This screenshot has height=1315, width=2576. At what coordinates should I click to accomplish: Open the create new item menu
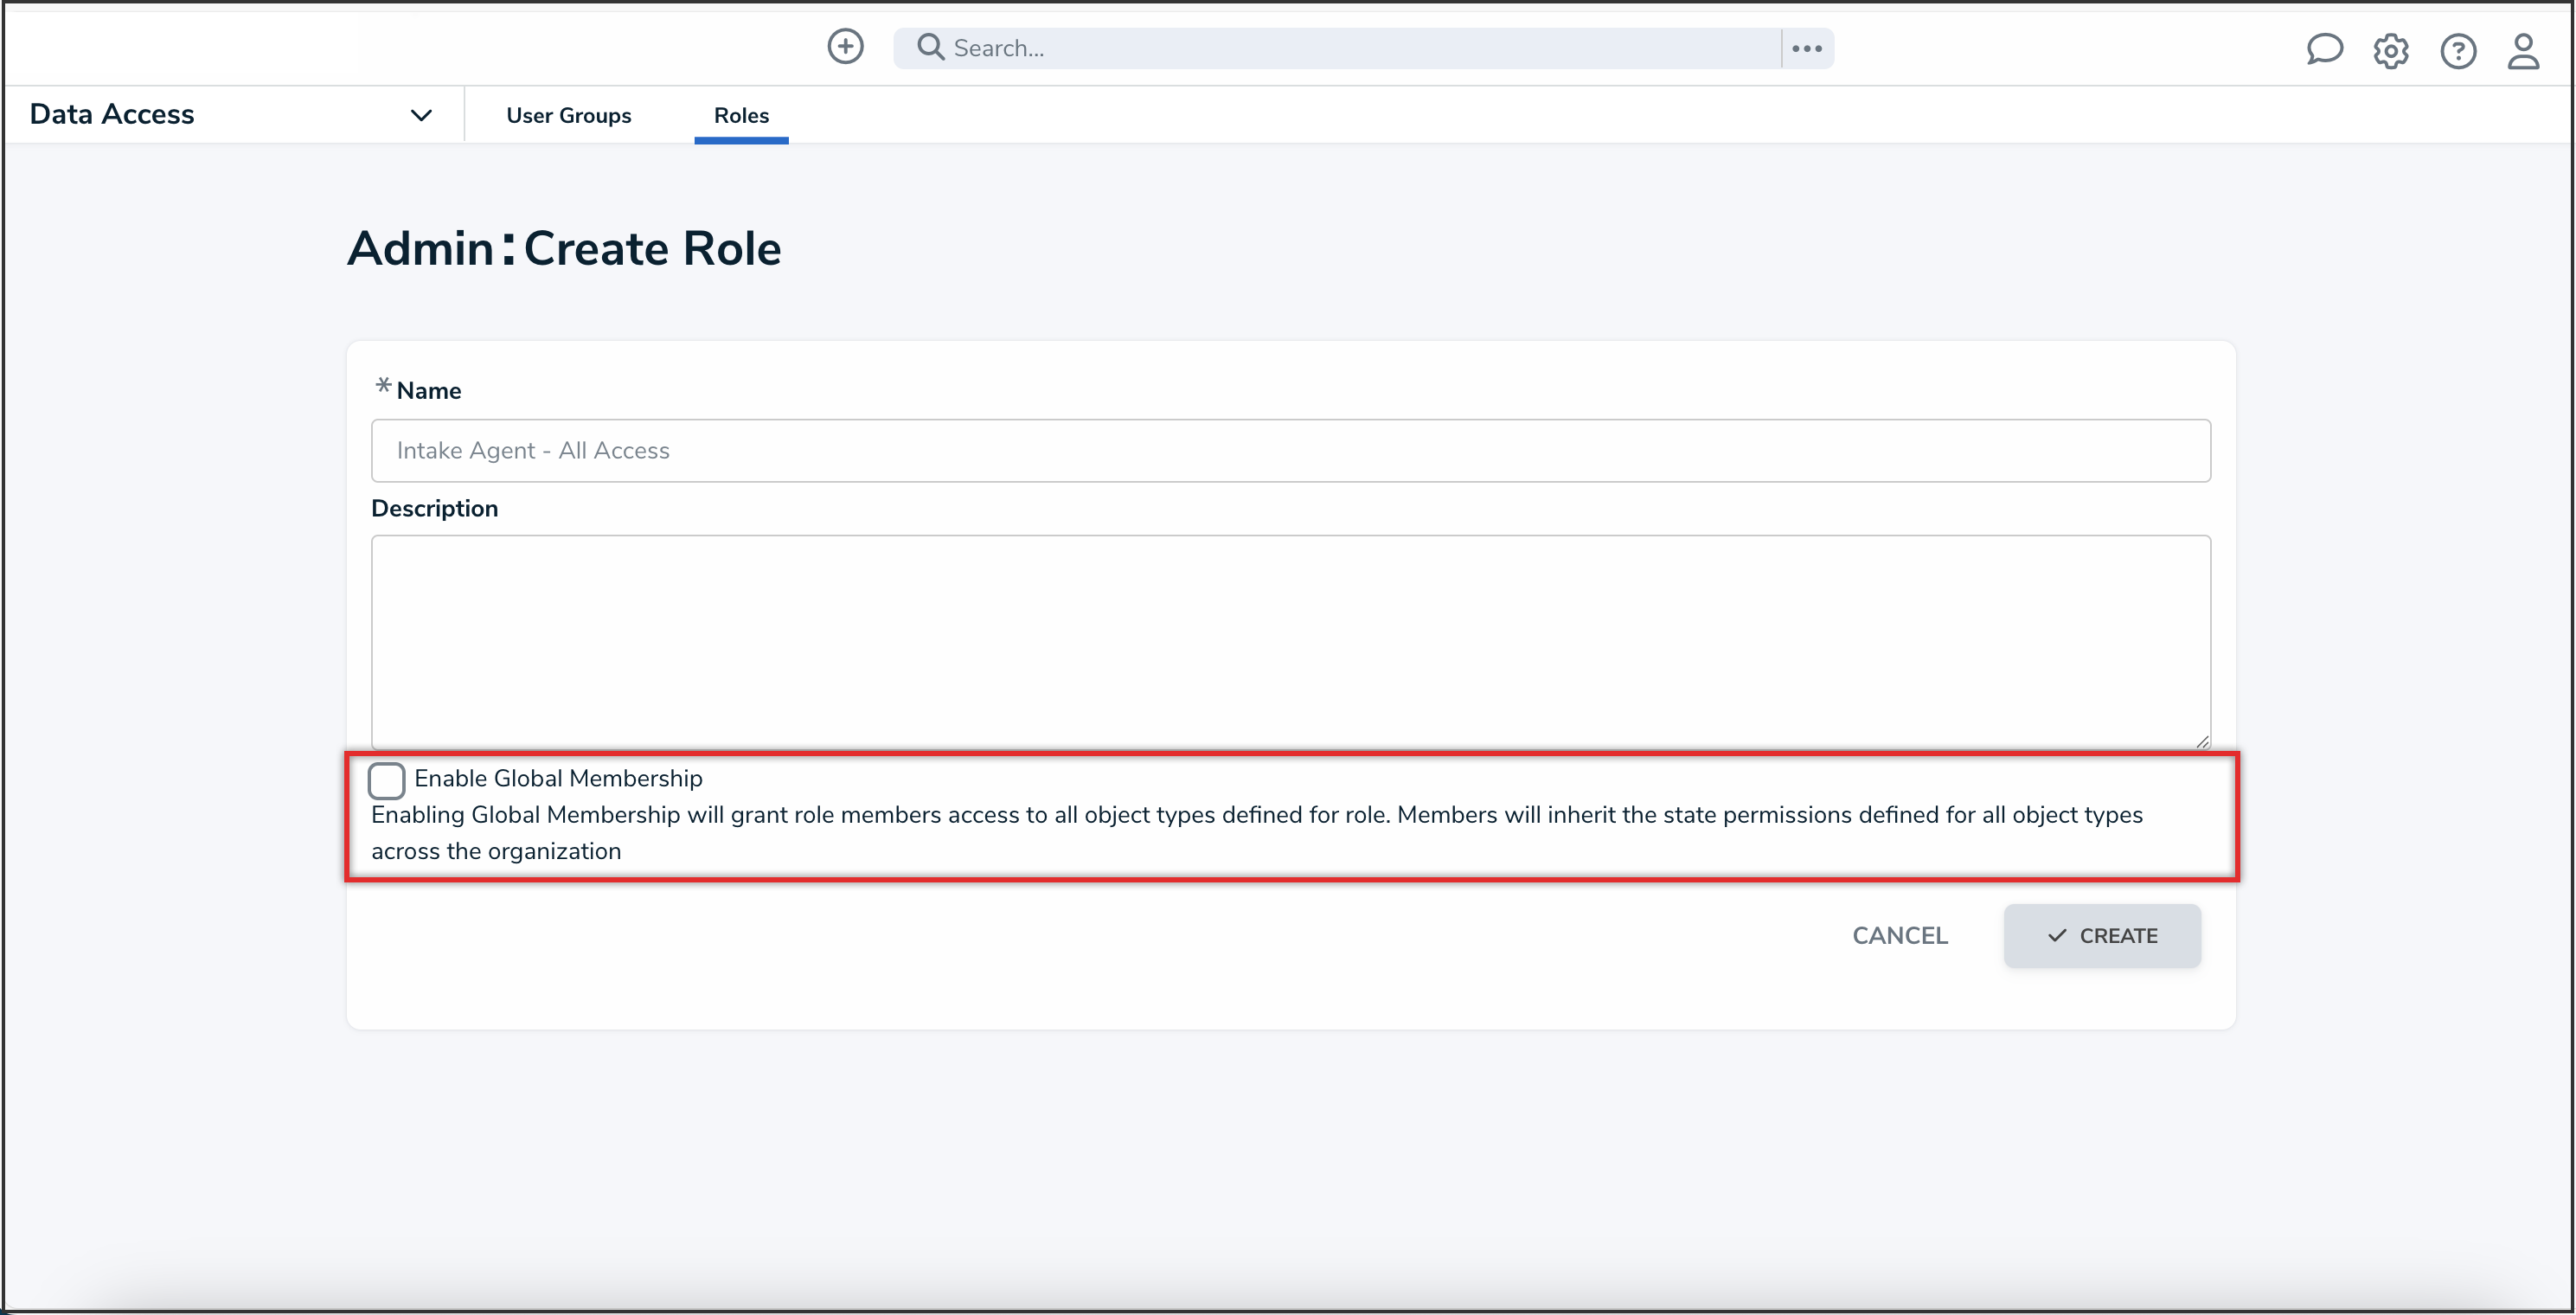coord(845,47)
